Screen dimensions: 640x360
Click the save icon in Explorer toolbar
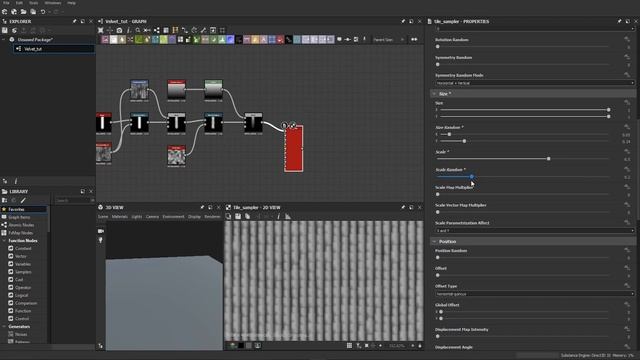(5, 30)
